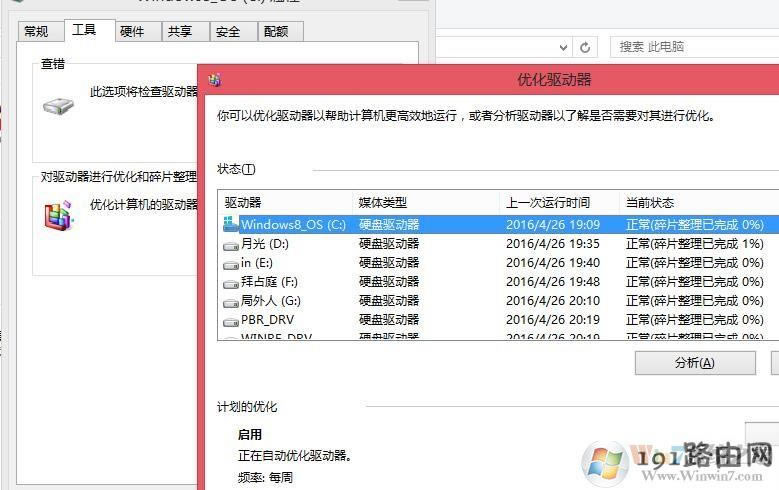
Task: Click the 状态(T) section label
Action: pos(236,169)
